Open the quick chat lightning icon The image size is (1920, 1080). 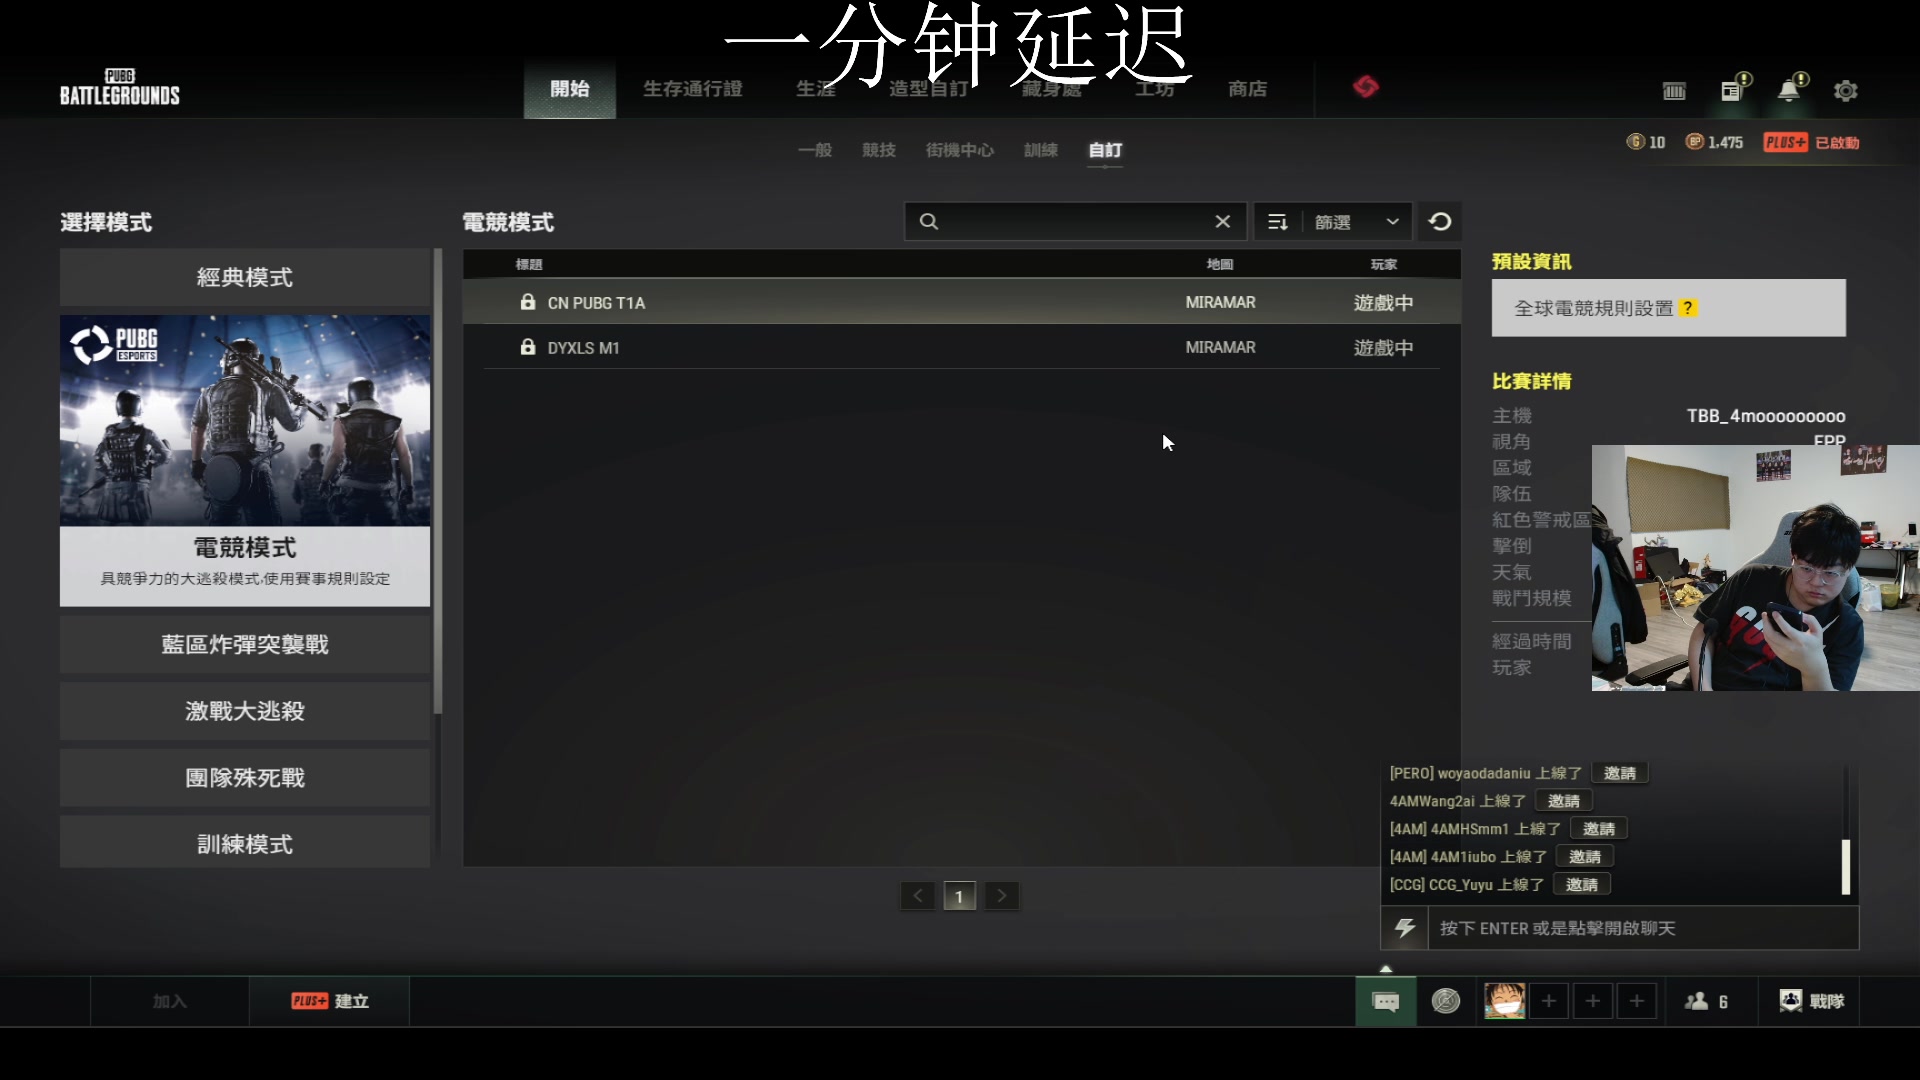pyautogui.click(x=1405, y=928)
